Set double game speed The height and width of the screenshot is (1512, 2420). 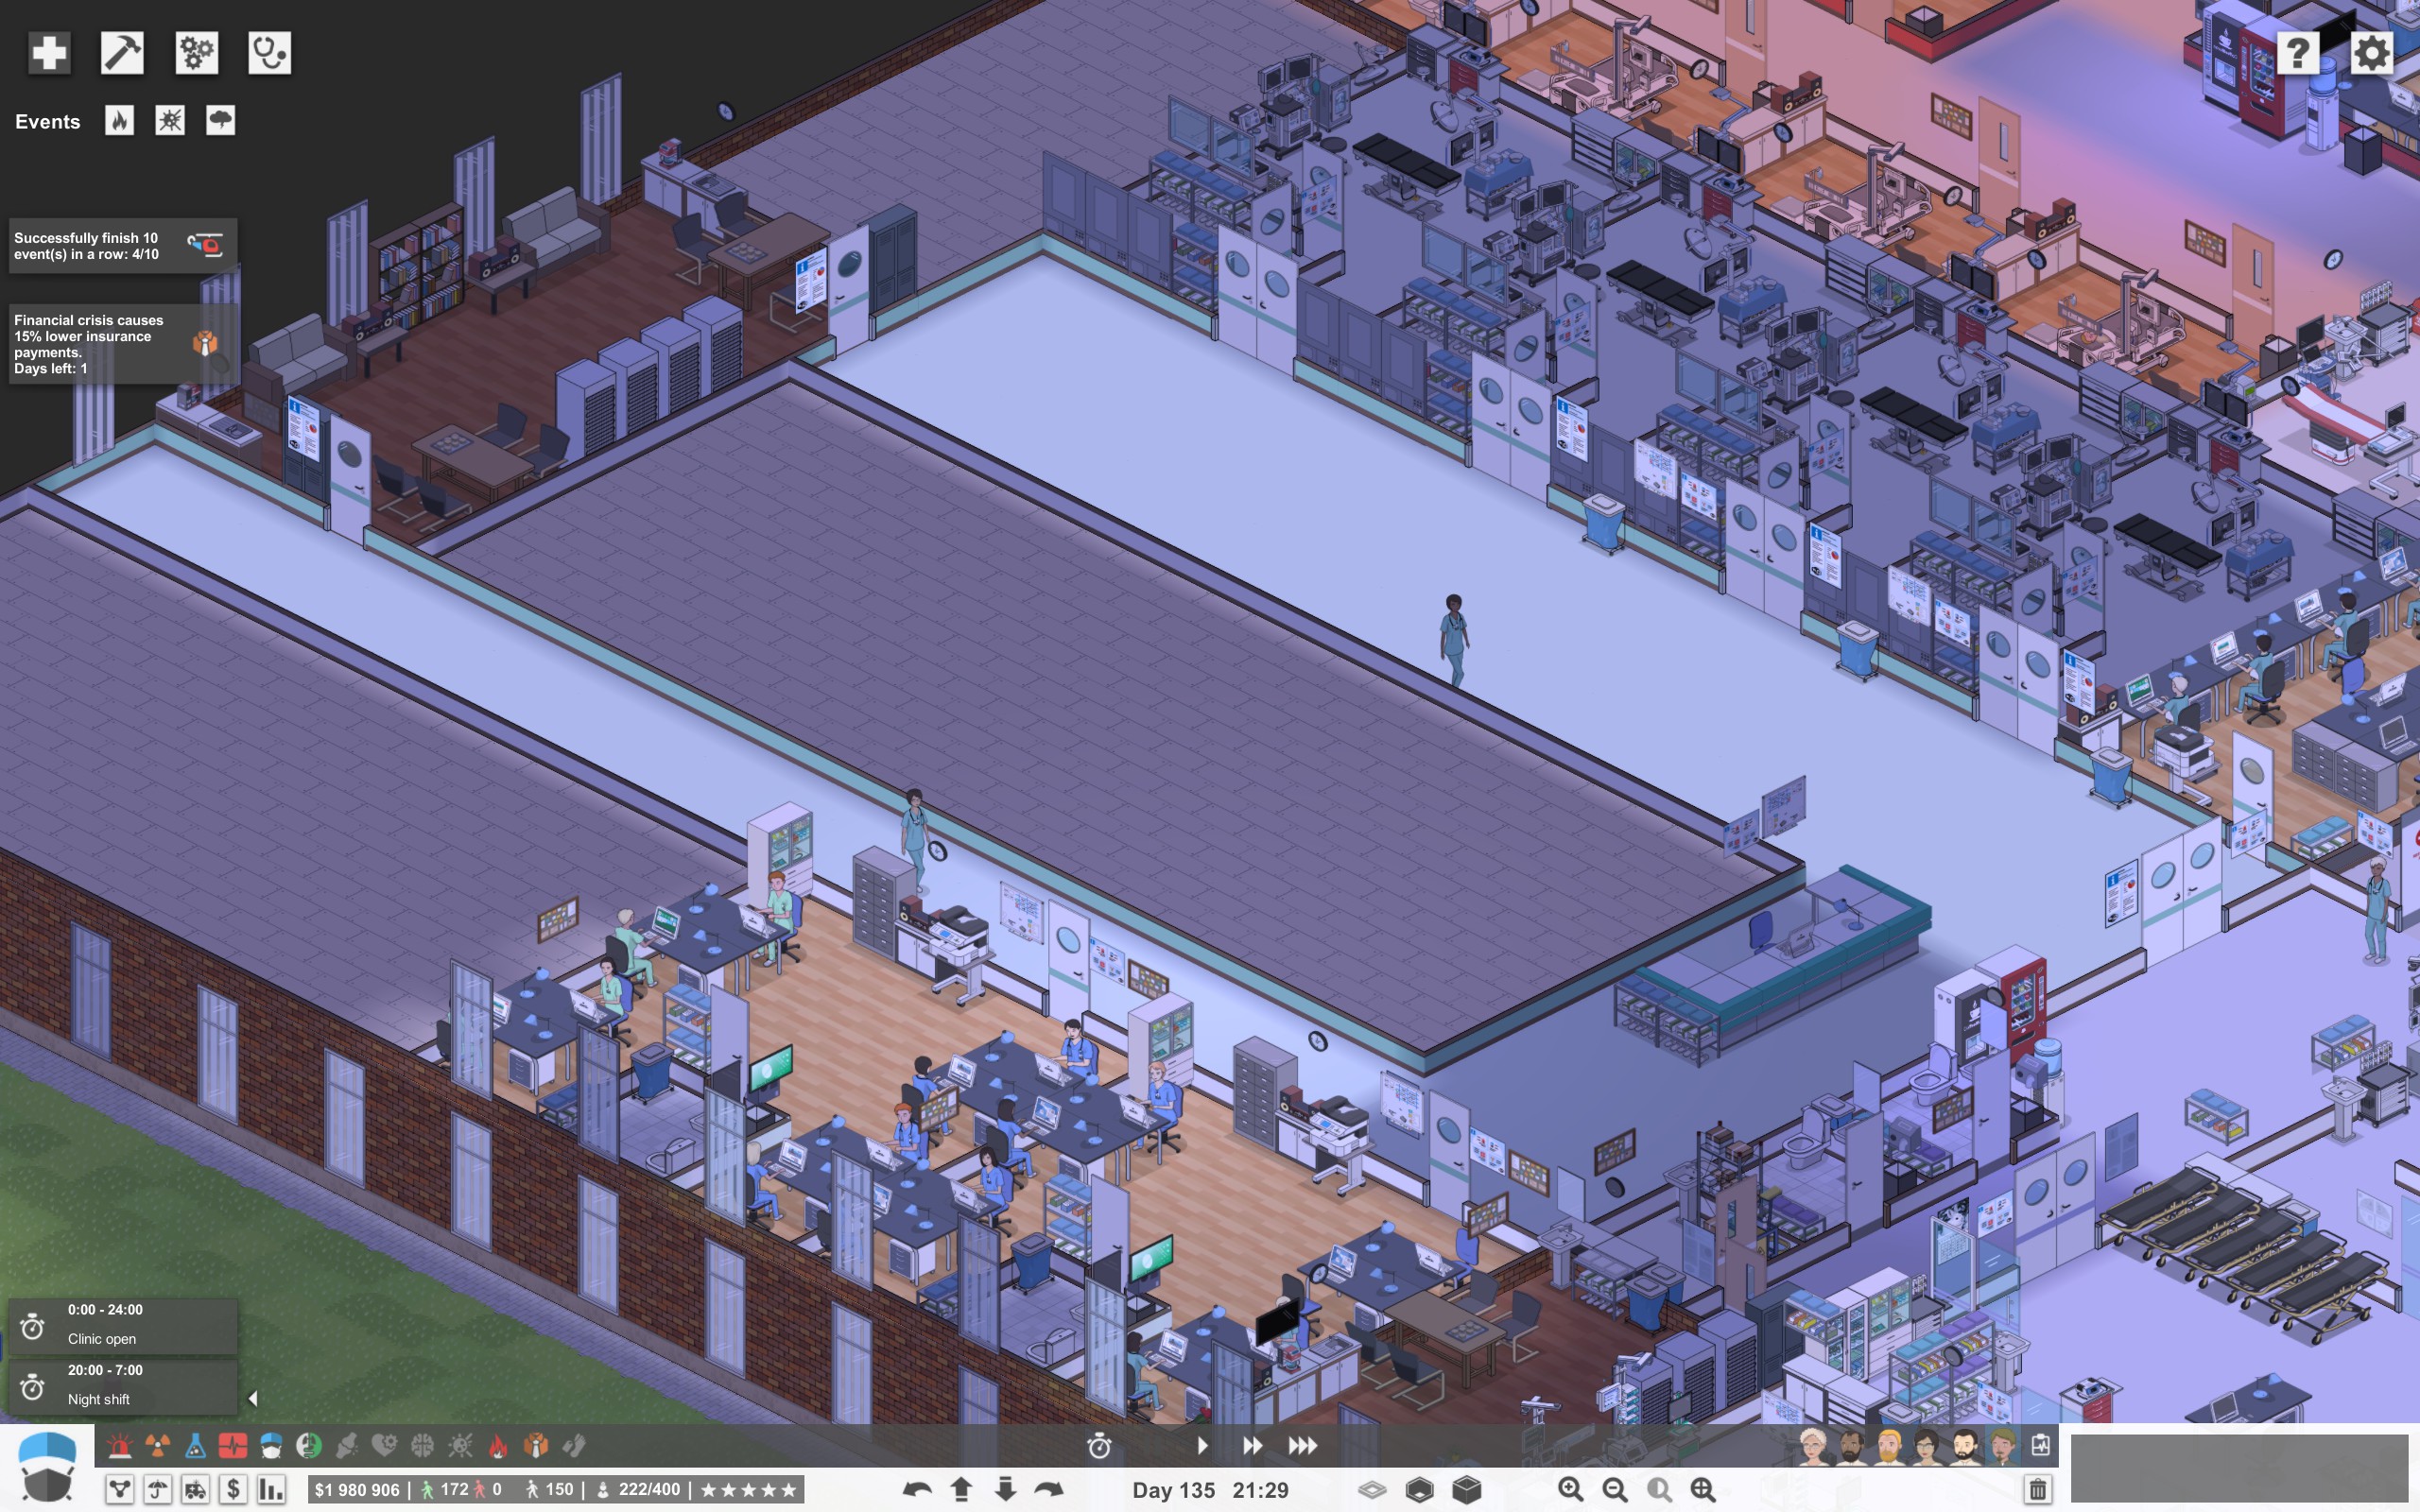(x=1252, y=1446)
